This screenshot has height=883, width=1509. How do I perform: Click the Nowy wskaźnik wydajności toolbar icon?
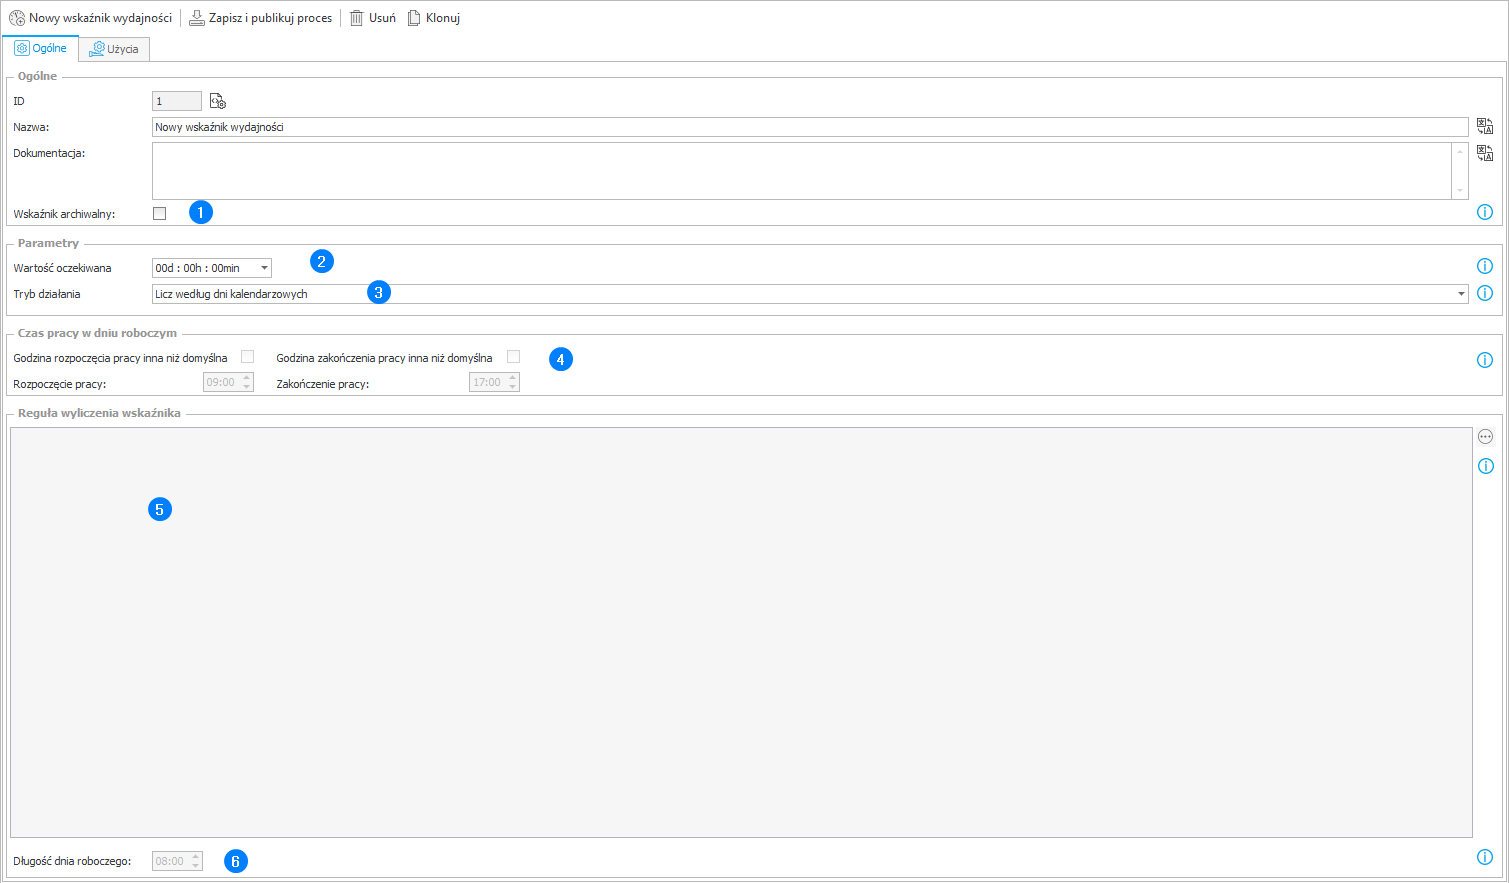pos(17,18)
